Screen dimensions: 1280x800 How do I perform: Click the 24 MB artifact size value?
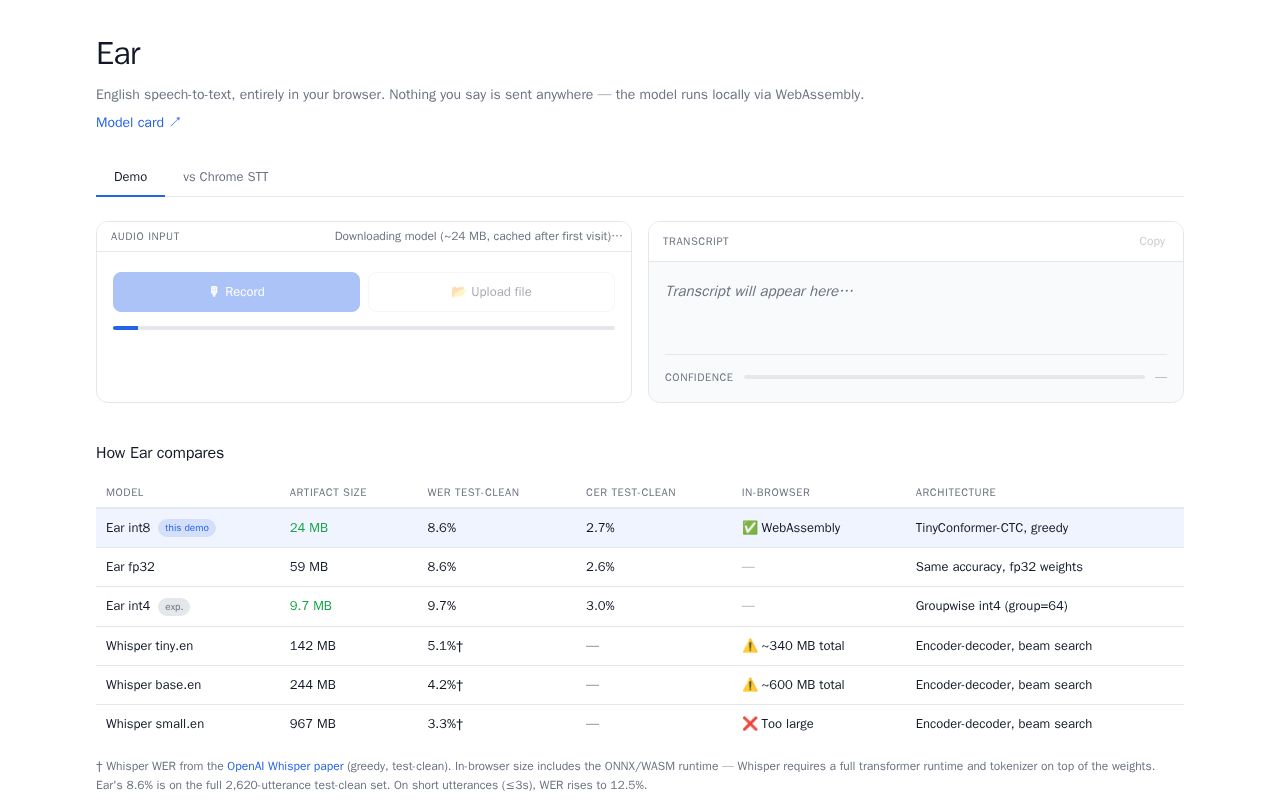309,528
